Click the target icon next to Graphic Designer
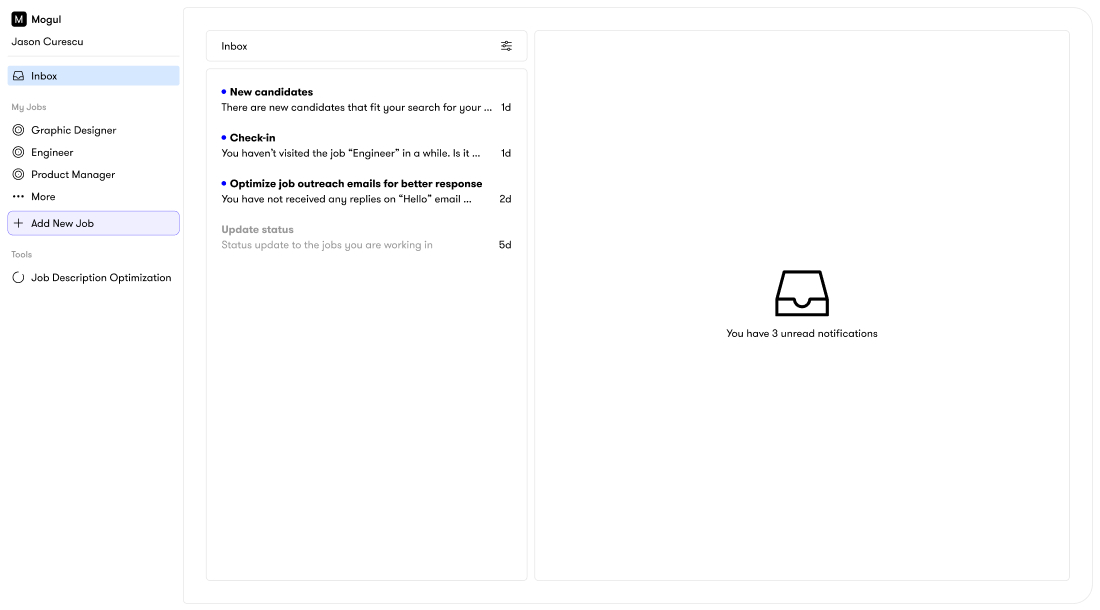 click(x=18, y=130)
